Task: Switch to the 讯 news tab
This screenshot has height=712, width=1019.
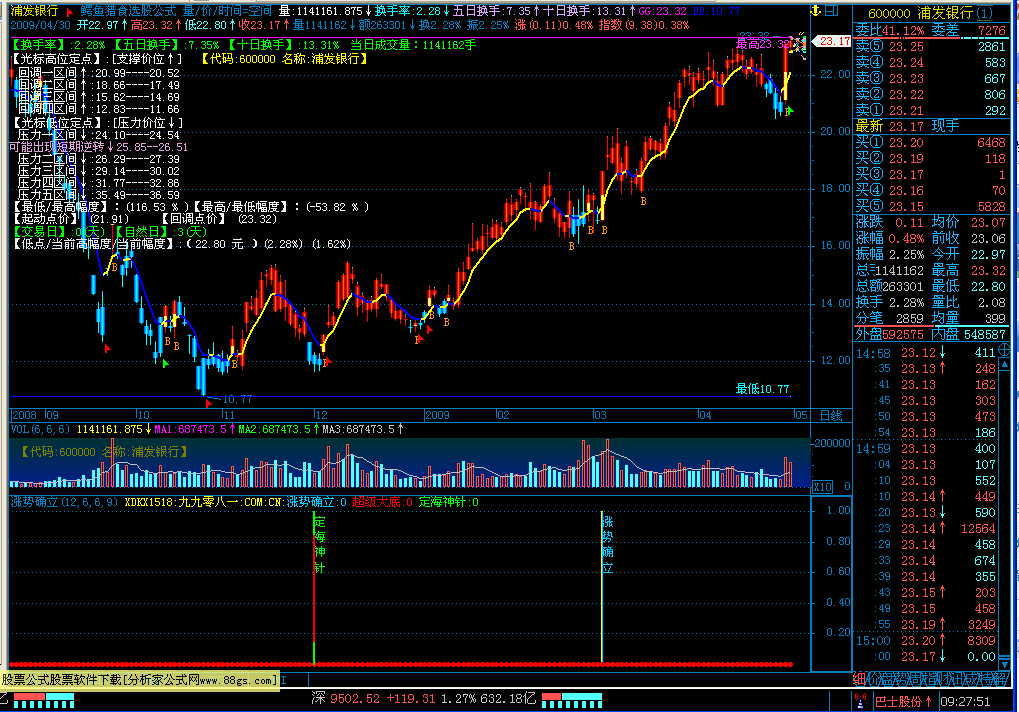Action: click(x=960, y=680)
